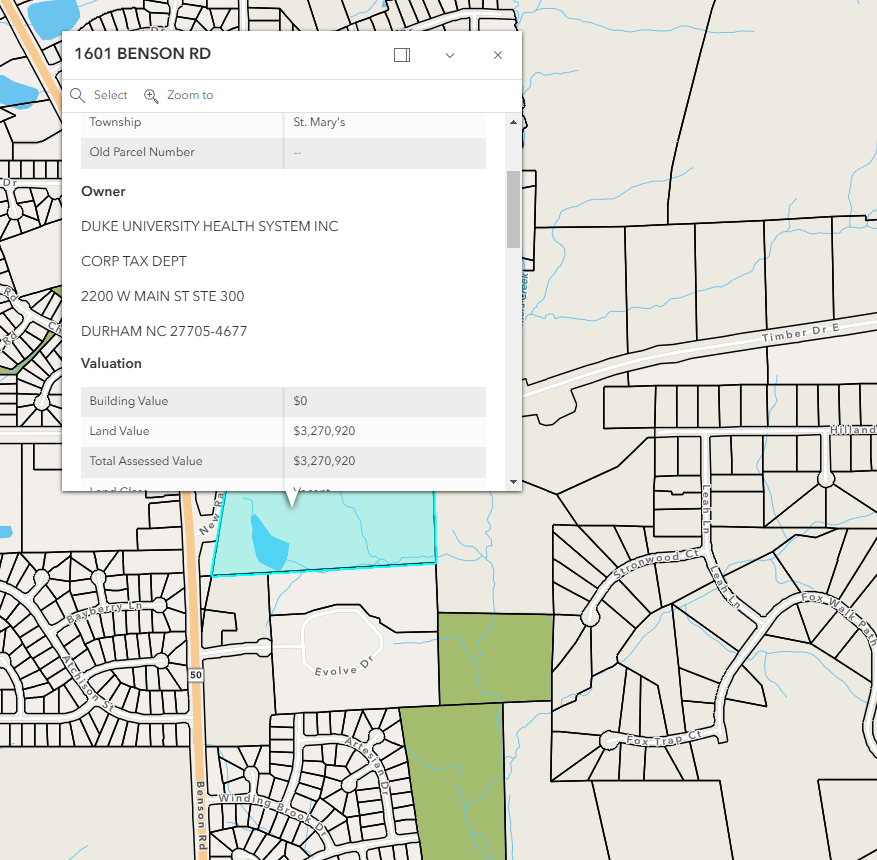Click the Total Assessed Value row
877x860 pixels.
click(x=283, y=461)
